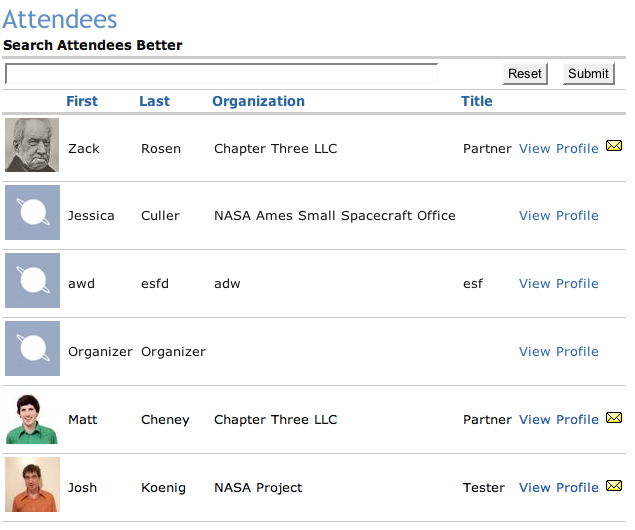Click the envelope icon in Josh Koenig's row
The image size is (635, 530).
coord(614,486)
